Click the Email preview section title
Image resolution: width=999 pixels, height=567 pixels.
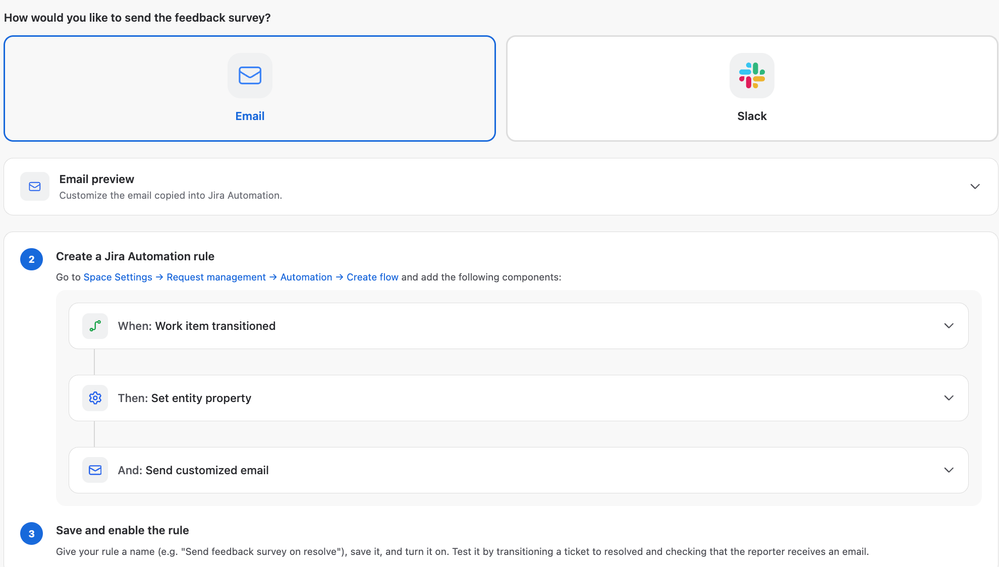(97, 179)
